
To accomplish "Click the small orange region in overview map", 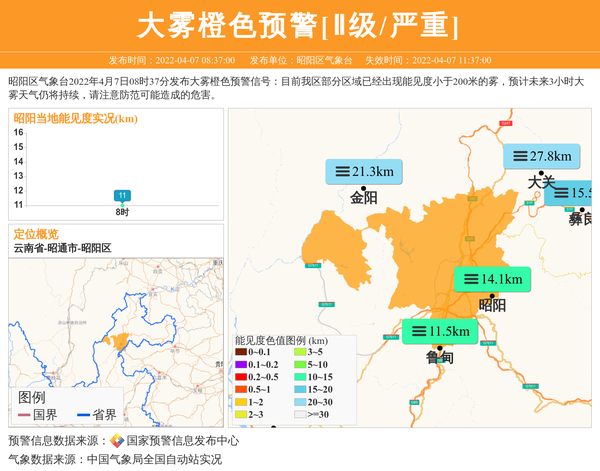I will 118,341.
